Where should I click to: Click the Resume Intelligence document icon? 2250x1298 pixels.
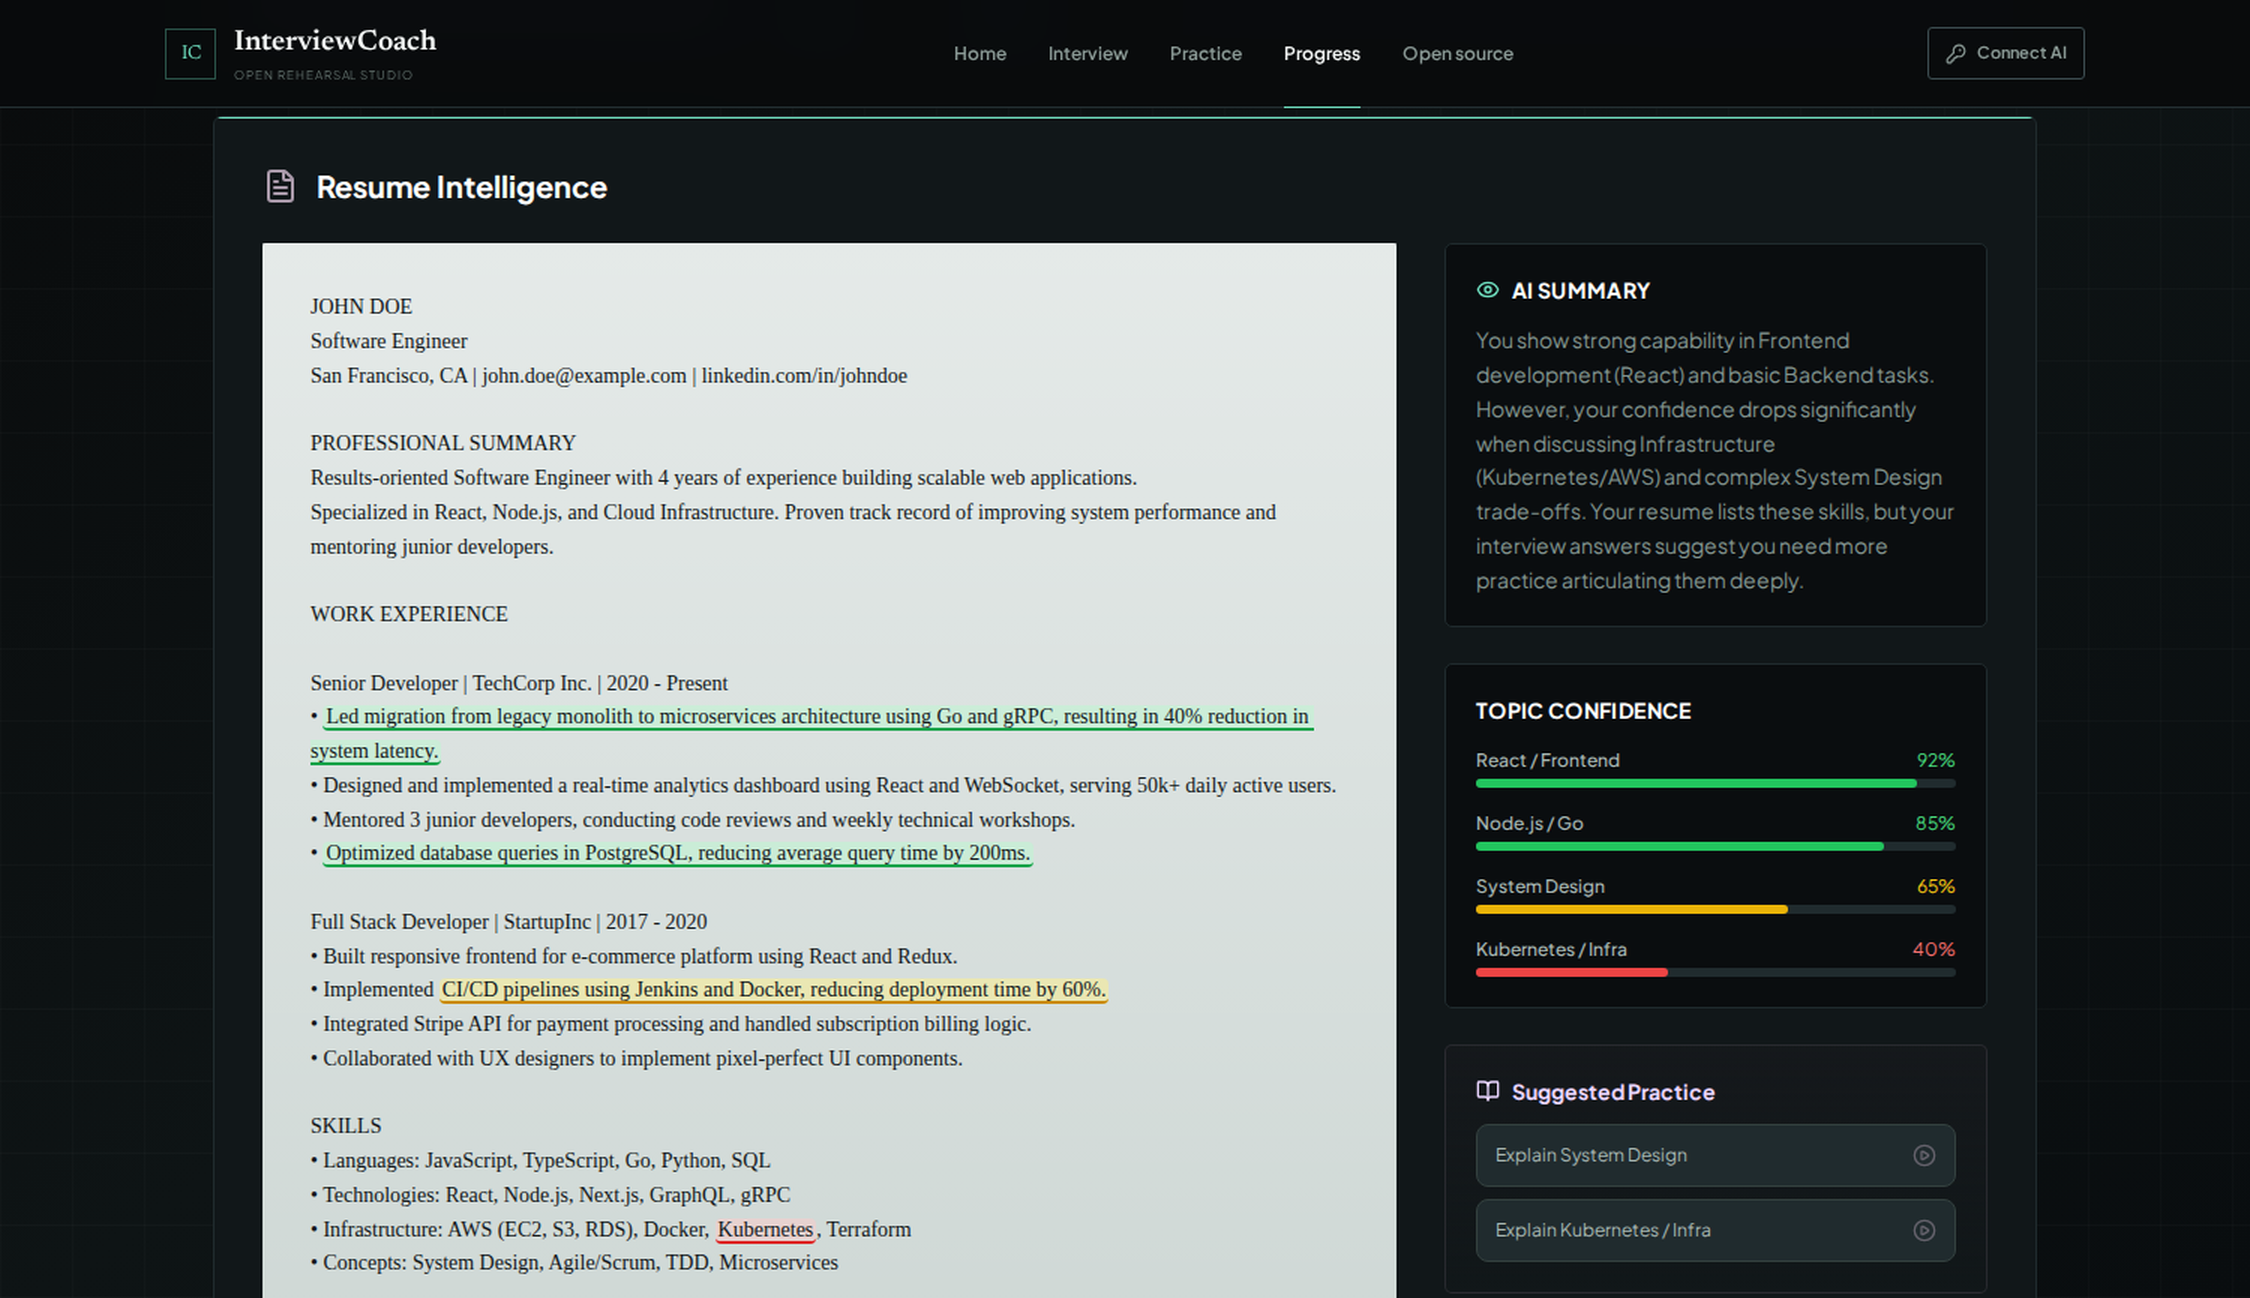tap(280, 186)
